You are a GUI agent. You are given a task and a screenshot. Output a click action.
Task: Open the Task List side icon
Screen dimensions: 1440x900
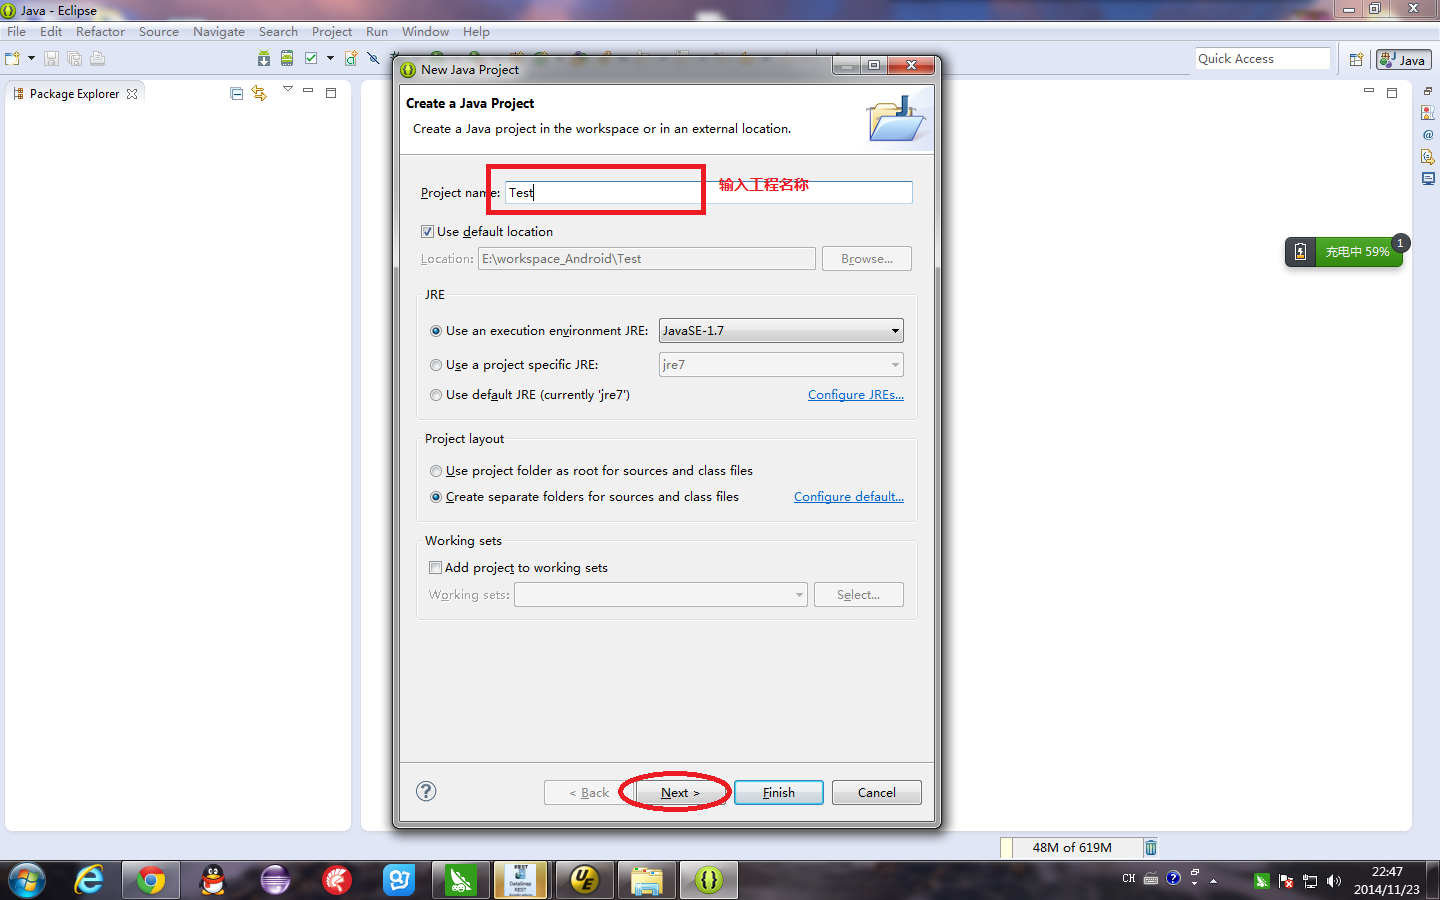[1428, 112]
